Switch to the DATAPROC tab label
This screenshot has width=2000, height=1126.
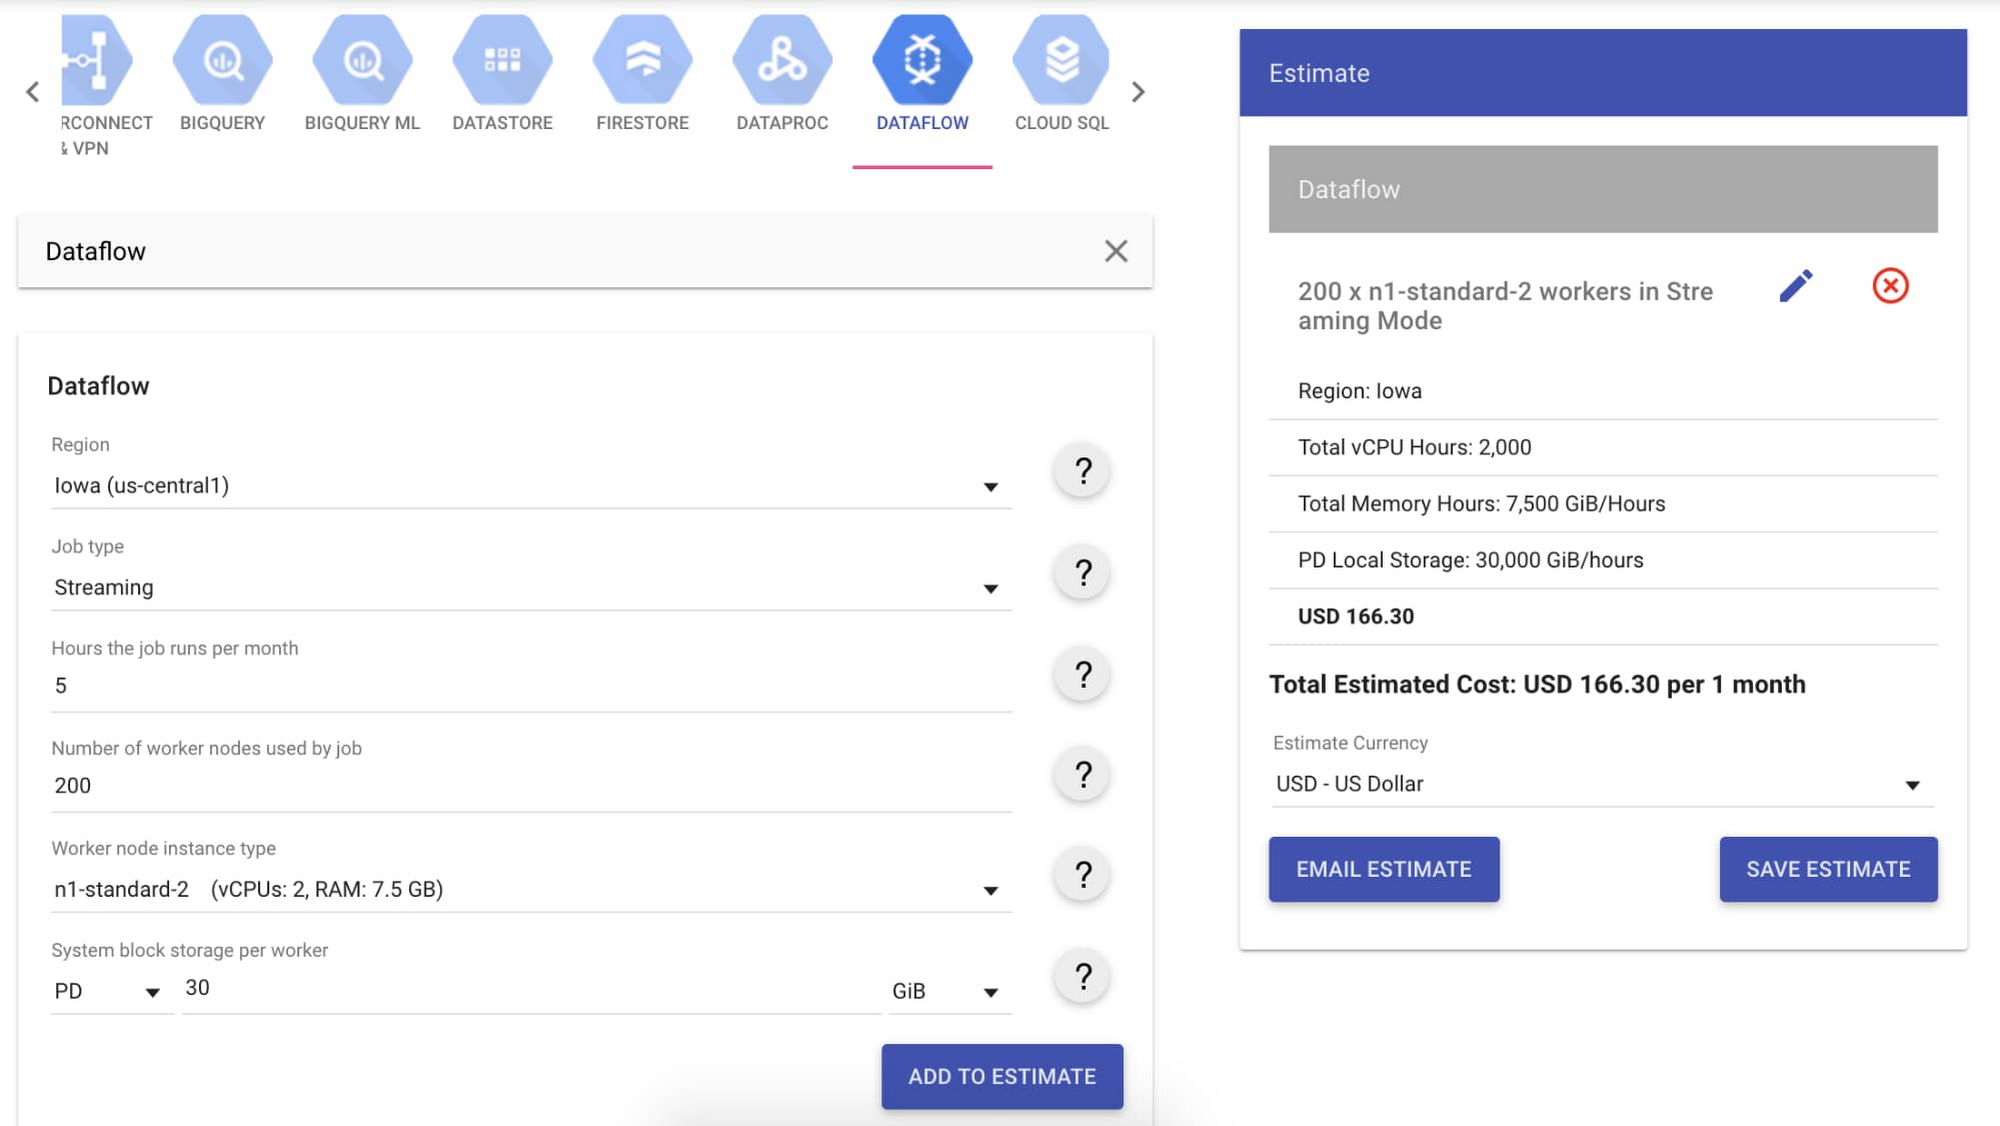(x=782, y=123)
